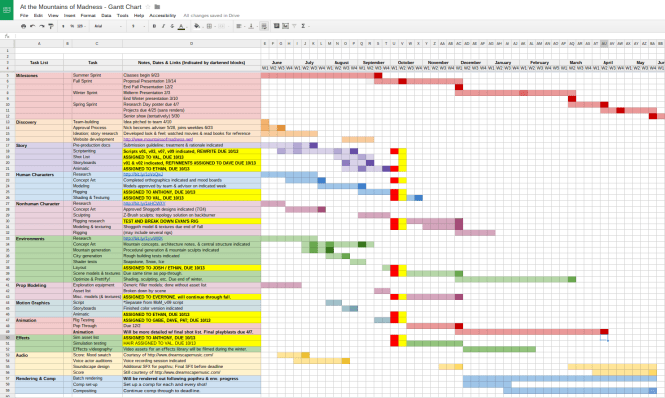
Task: Open the Edit menu
Action: (x=38, y=15)
